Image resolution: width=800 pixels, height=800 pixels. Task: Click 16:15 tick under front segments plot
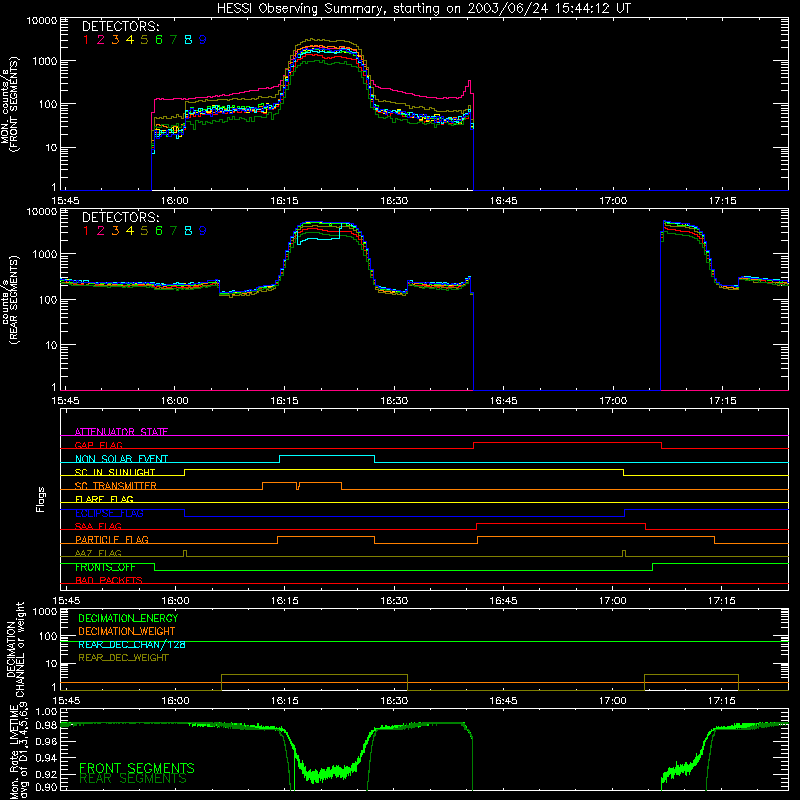click(x=284, y=201)
